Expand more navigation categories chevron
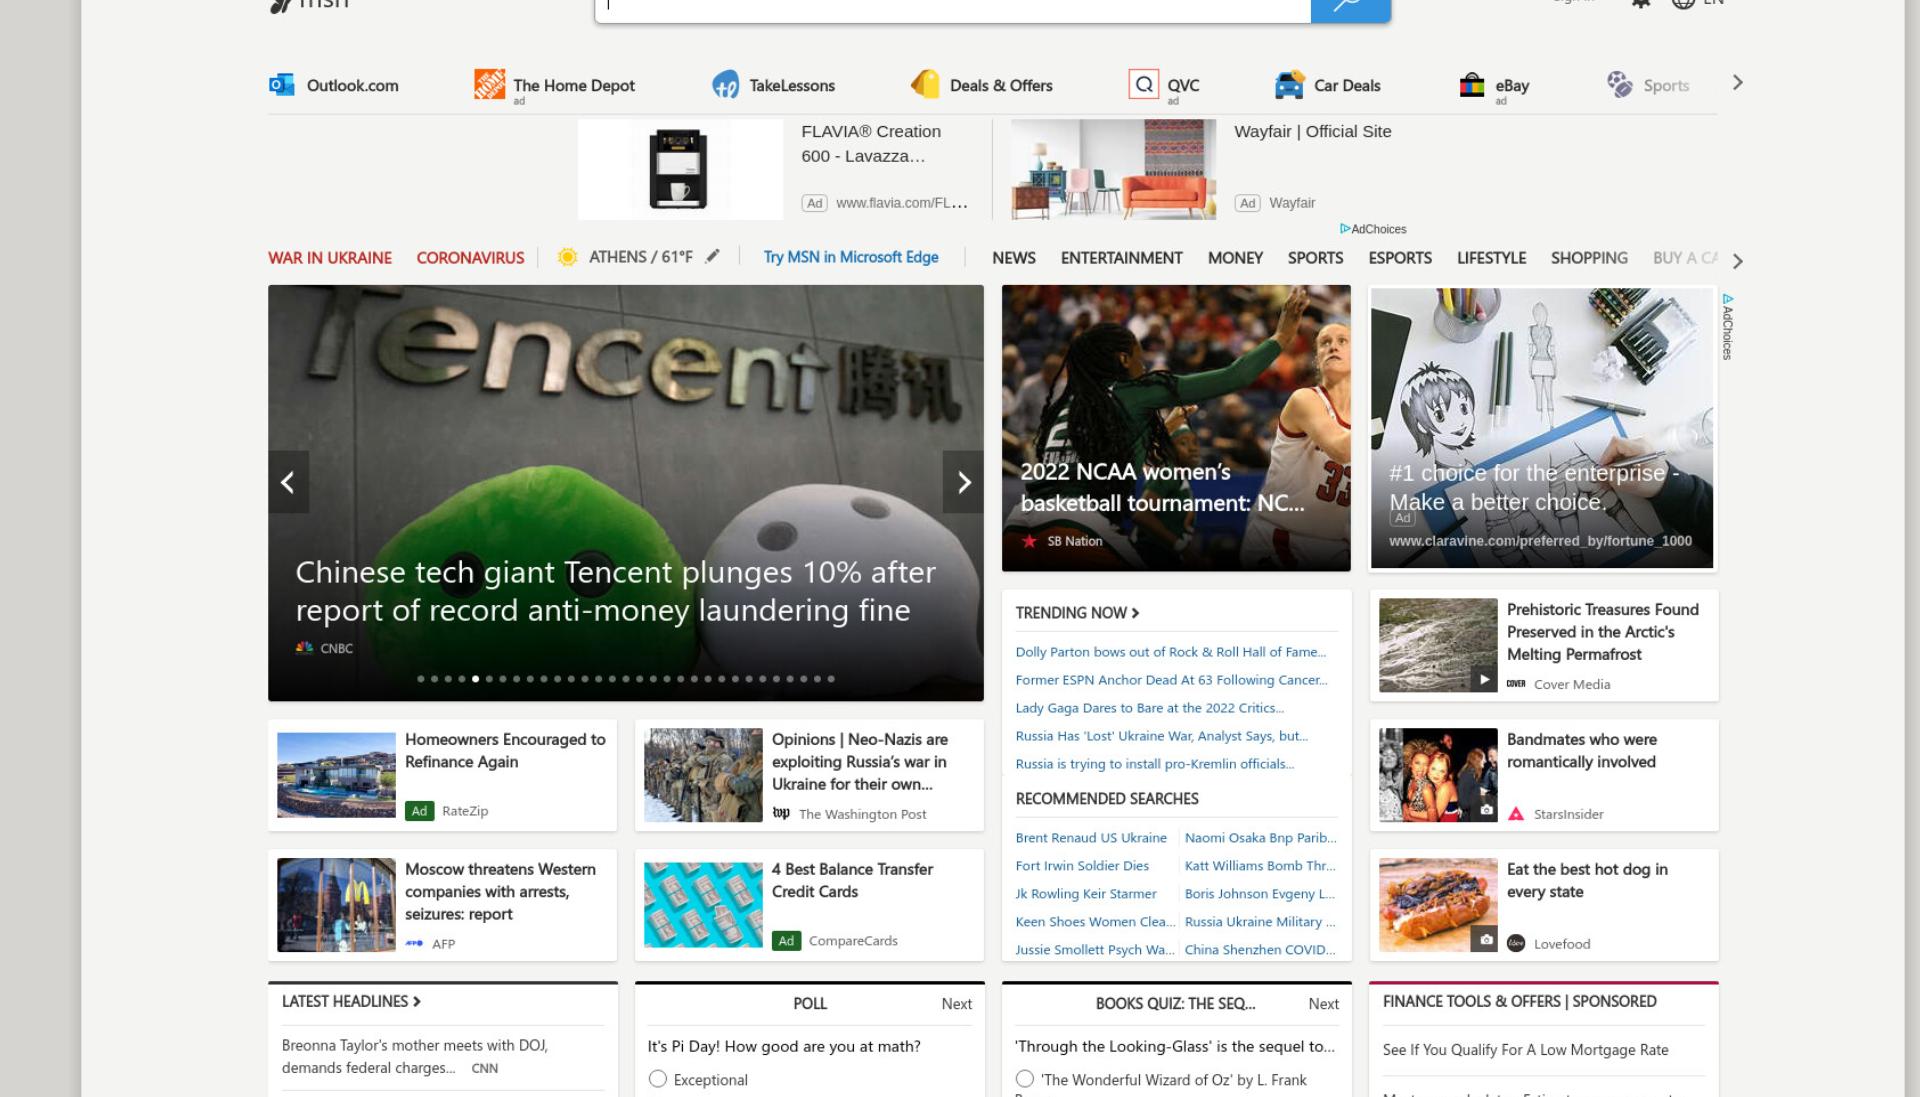This screenshot has width=1920, height=1097. [1737, 261]
